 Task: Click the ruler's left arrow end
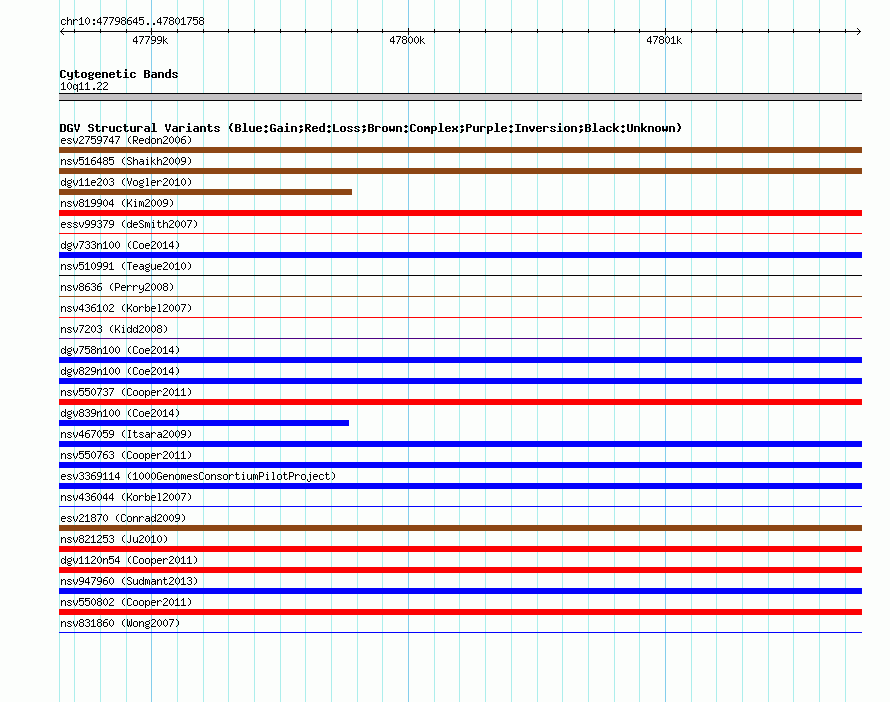pyautogui.click(x=62, y=31)
